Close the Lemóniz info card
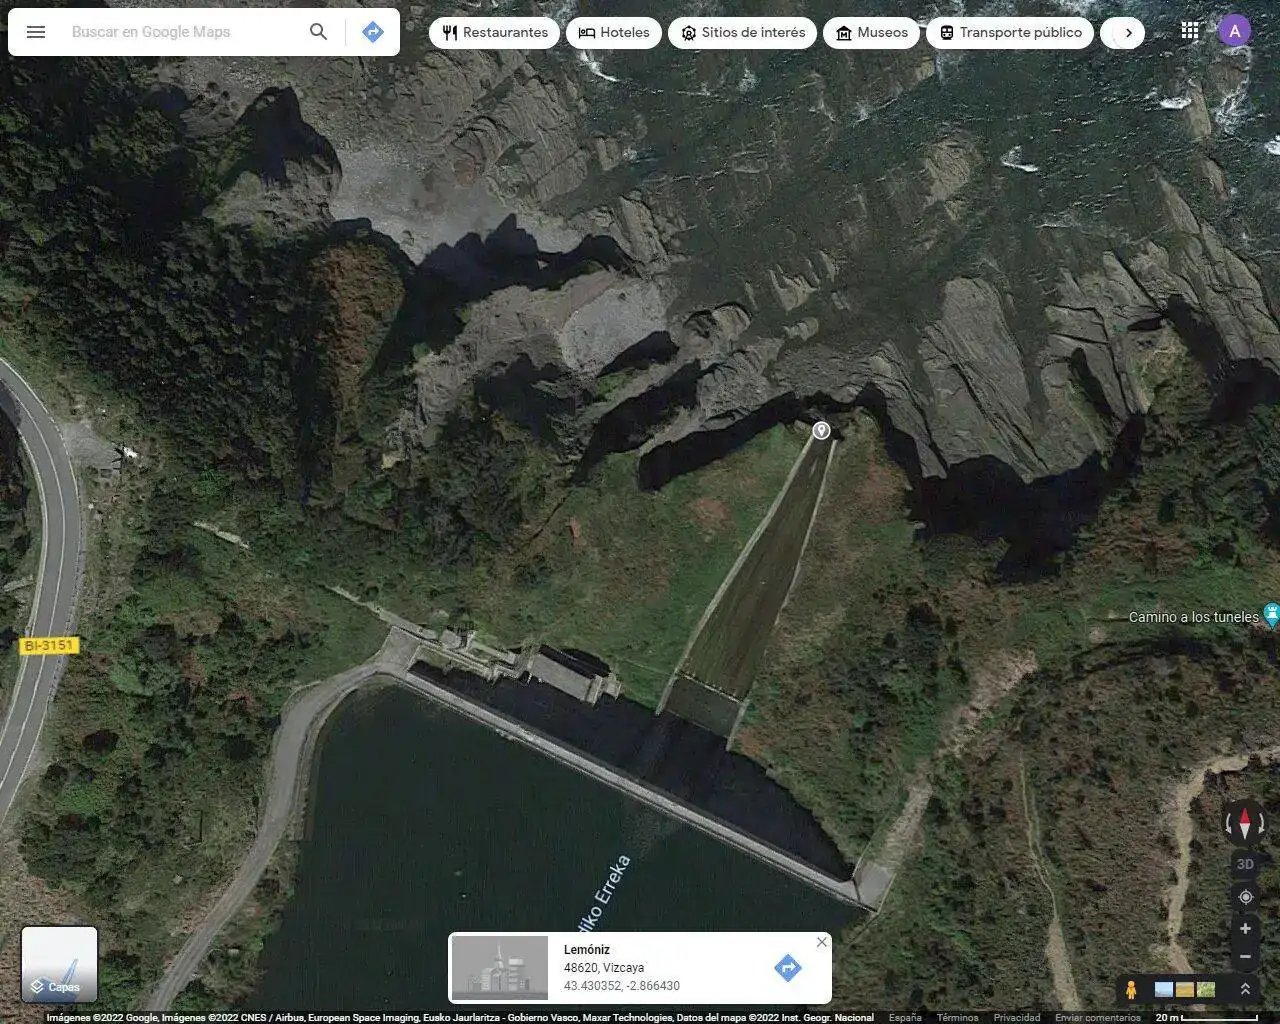 point(821,942)
